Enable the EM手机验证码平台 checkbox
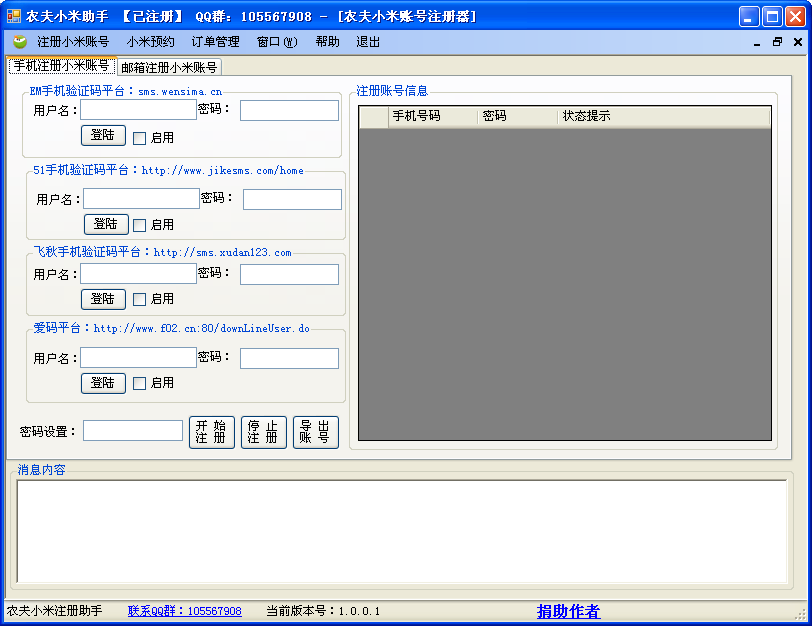 point(139,138)
